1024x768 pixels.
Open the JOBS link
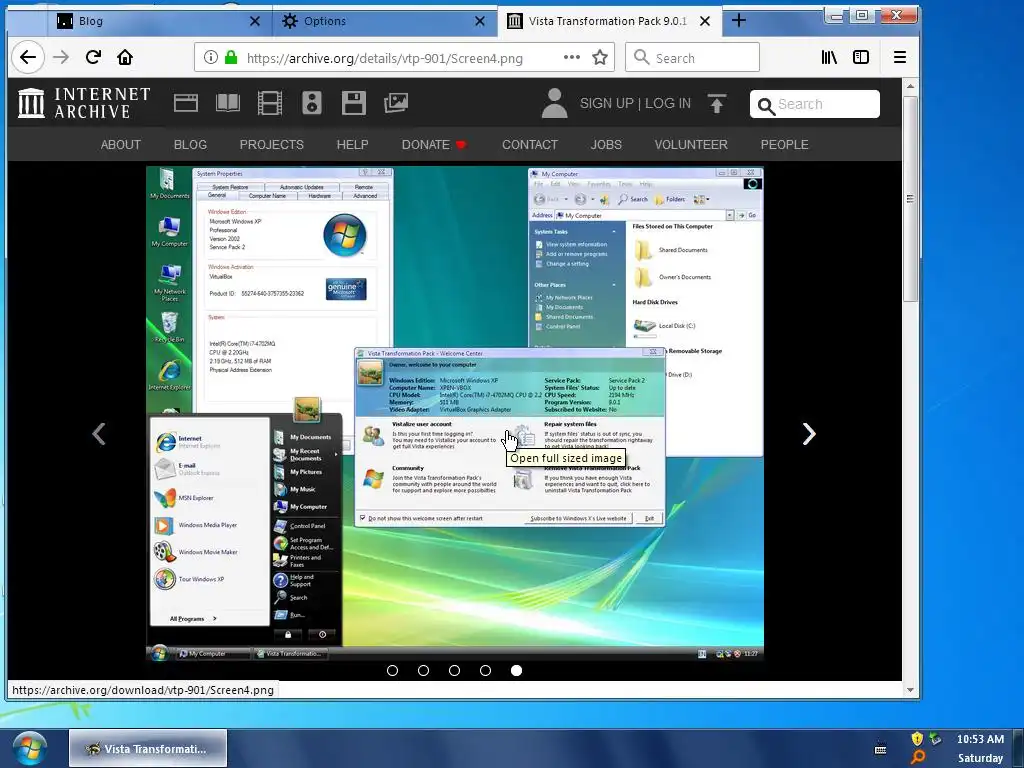tap(606, 144)
